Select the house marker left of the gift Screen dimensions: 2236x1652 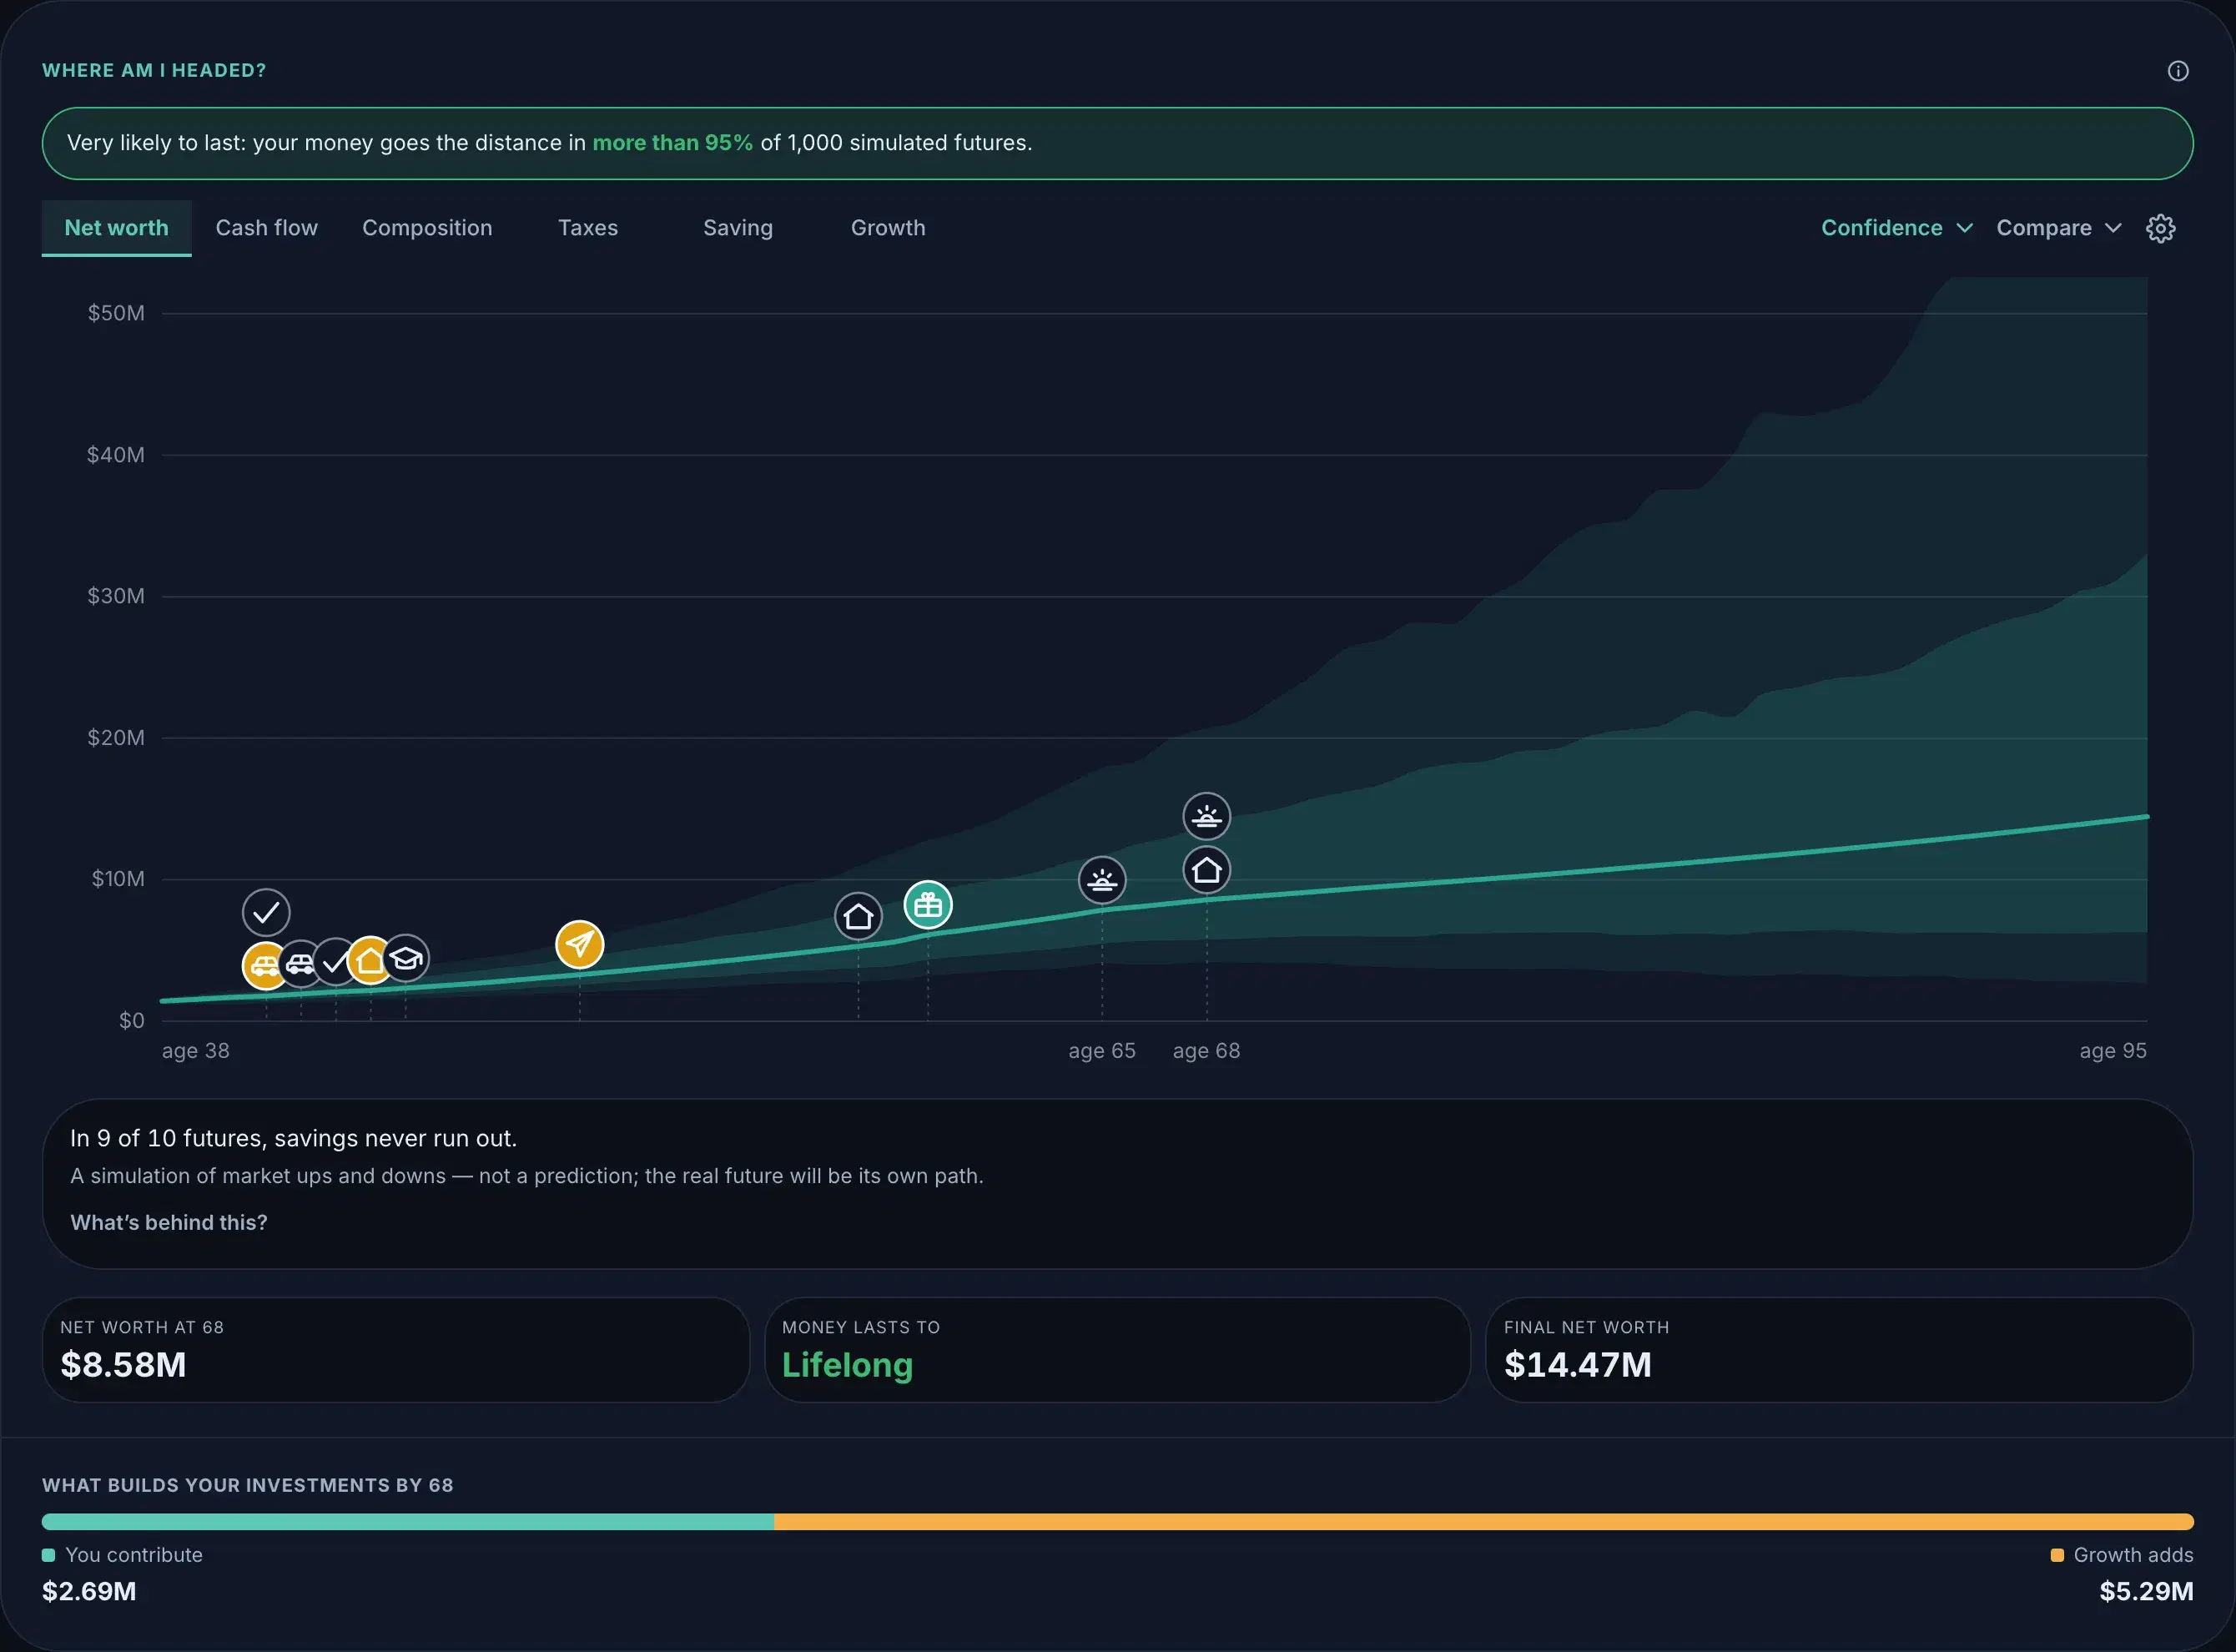pos(858,916)
